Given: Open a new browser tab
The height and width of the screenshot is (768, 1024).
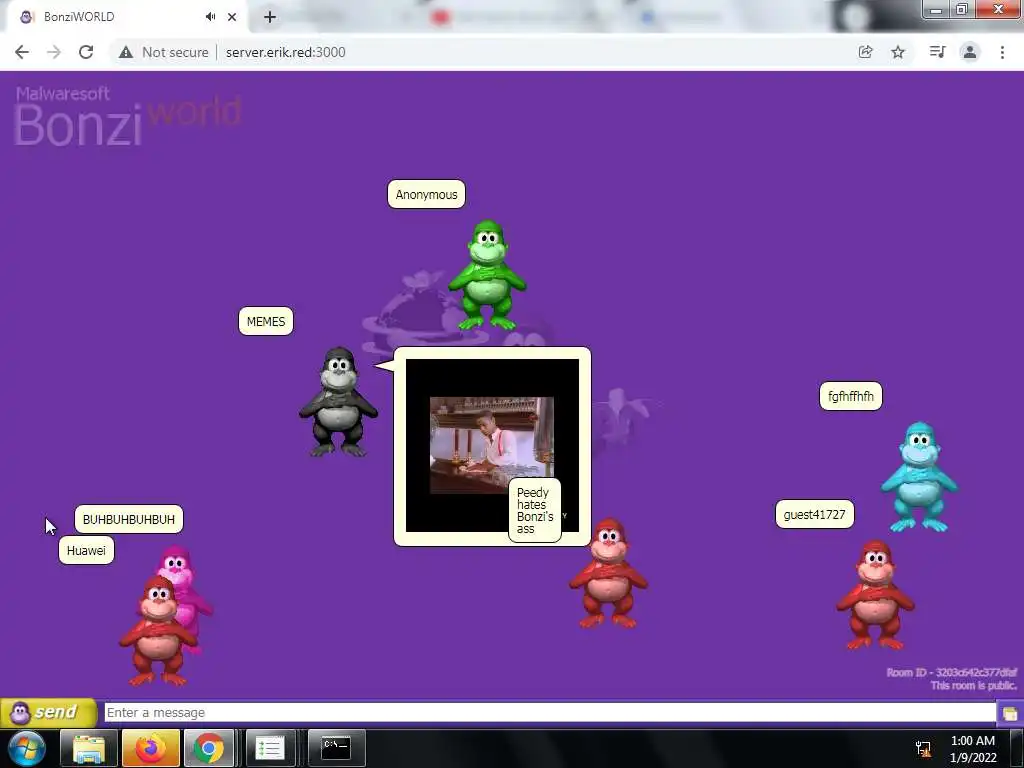Looking at the screenshot, I should click(270, 17).
